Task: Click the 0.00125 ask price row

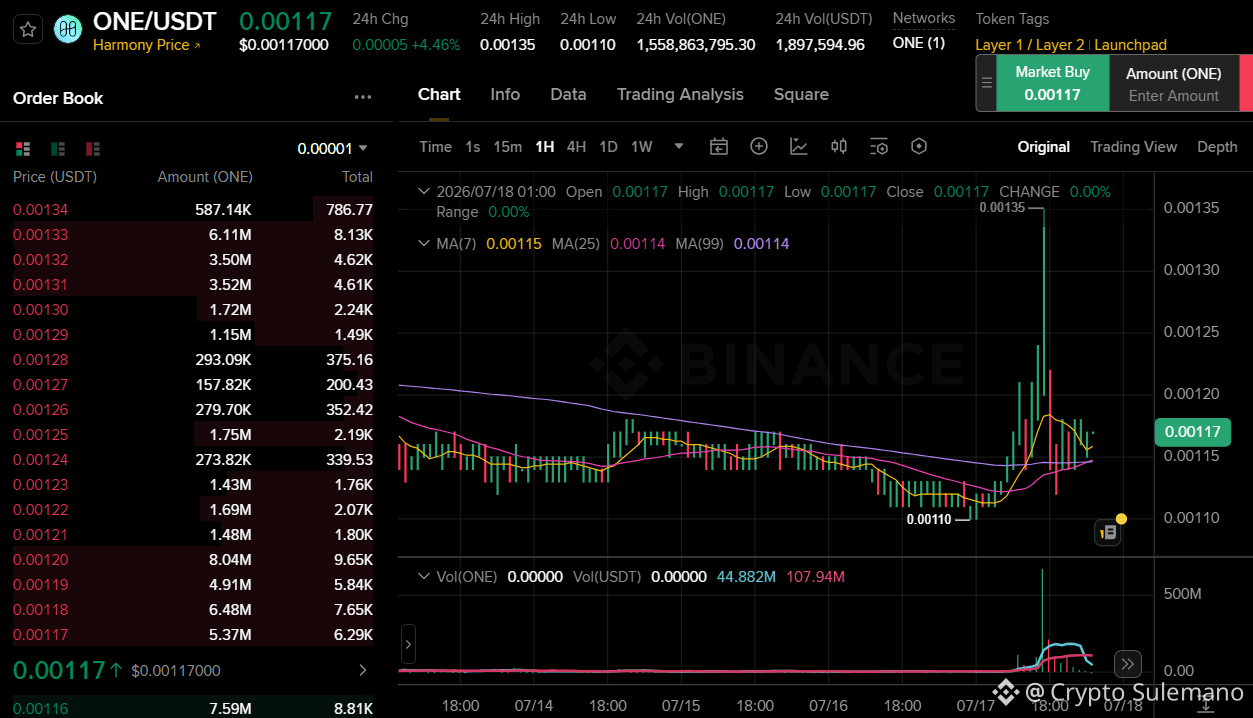Action: (193, 435)
